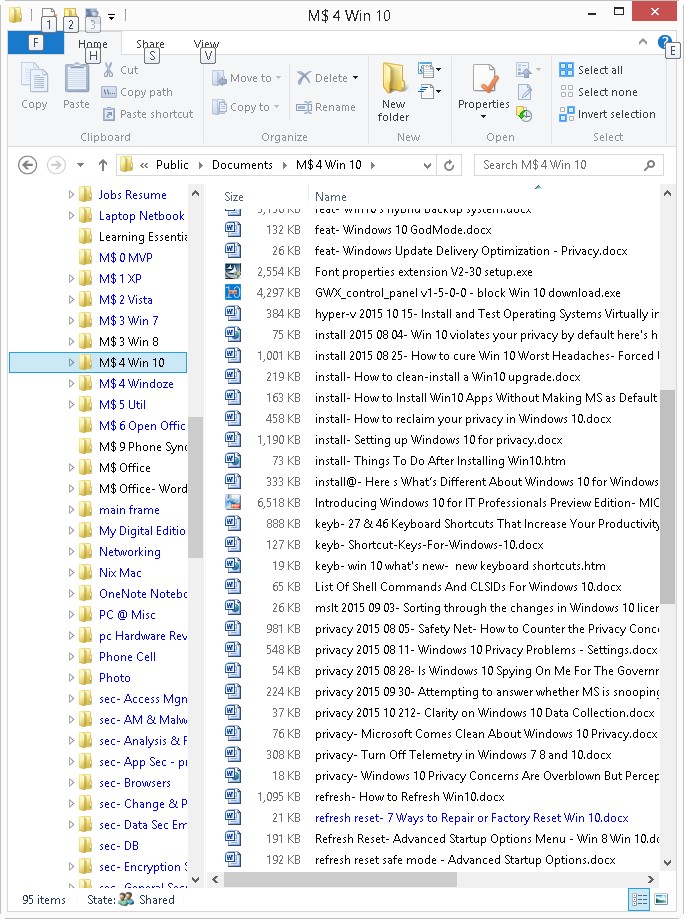Select the M$ 2 Vista folder
This screenshot has width=684, height=919.
pos(125,299)
